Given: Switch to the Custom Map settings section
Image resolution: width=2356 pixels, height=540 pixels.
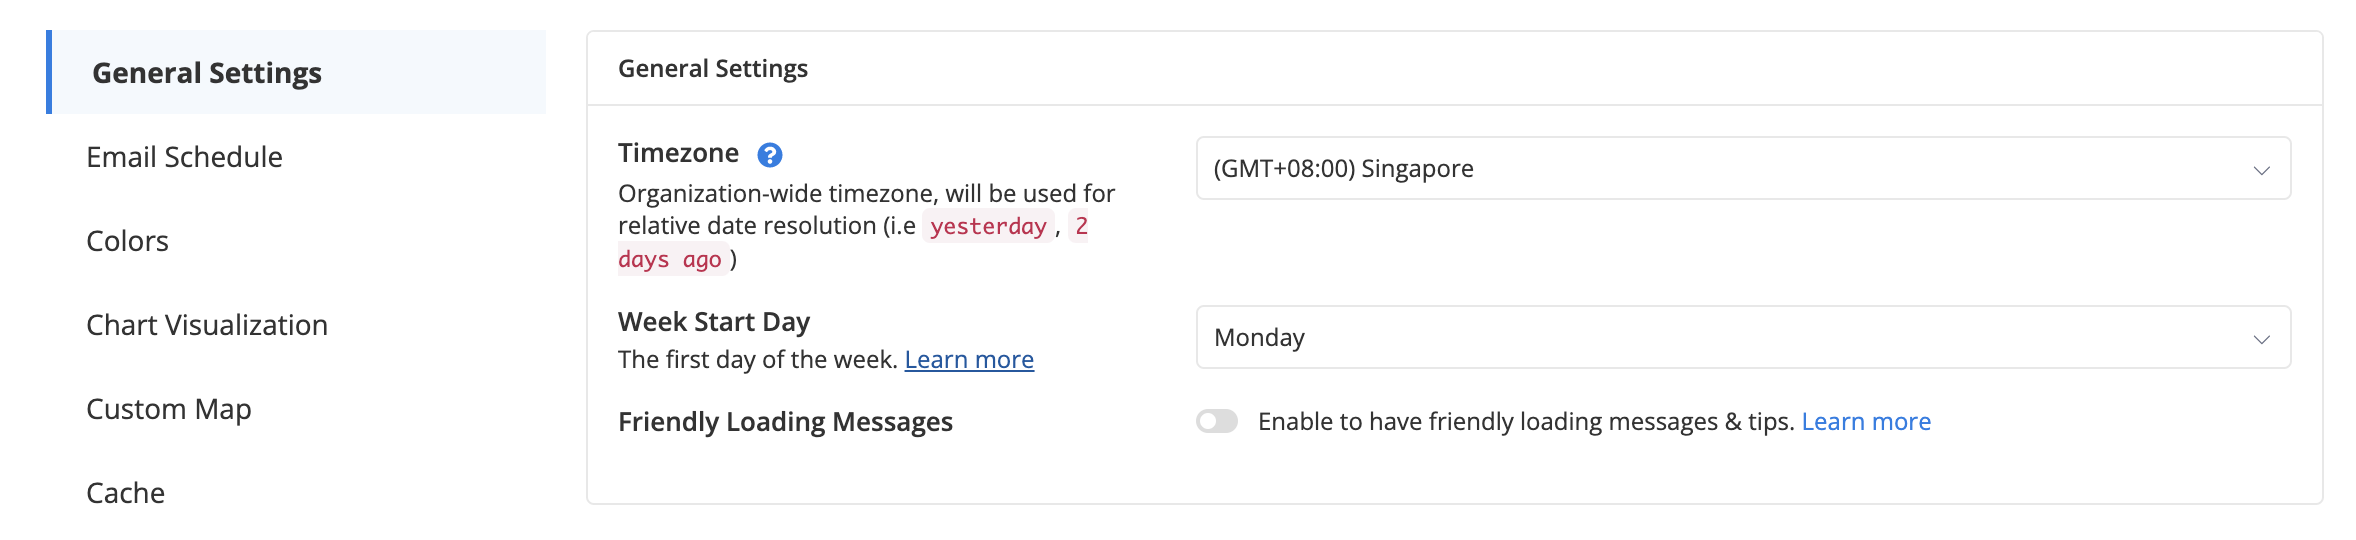Looking at the screenshot, I should pyautogui.click(x=169, y=409).
